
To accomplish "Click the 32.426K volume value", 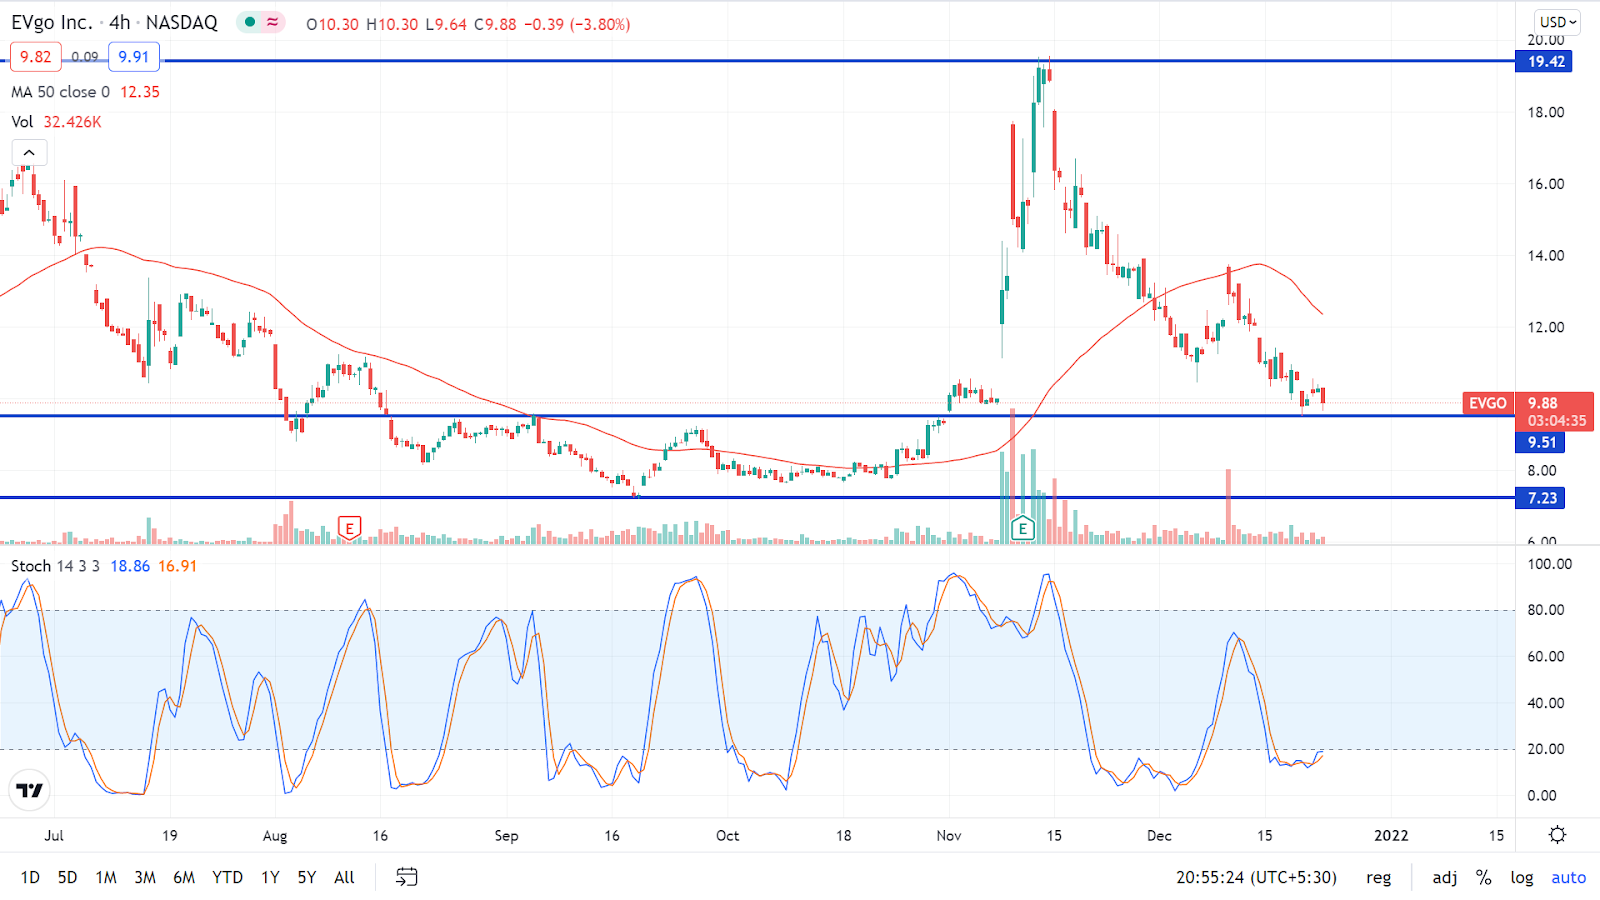I will click(x=72, y=122).
